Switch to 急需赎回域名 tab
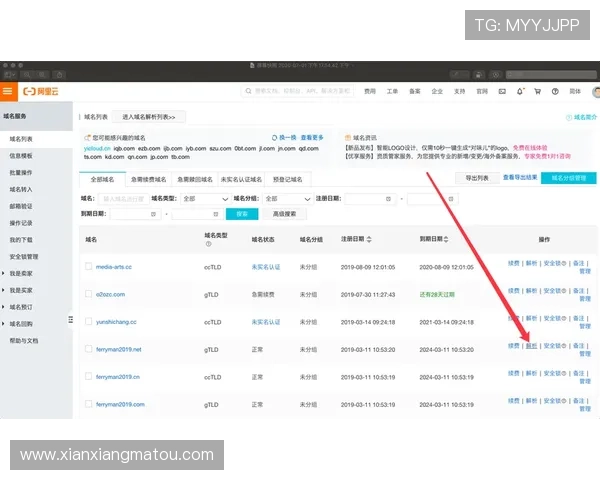This screenshot has width=600, height=480. [195, 179]
